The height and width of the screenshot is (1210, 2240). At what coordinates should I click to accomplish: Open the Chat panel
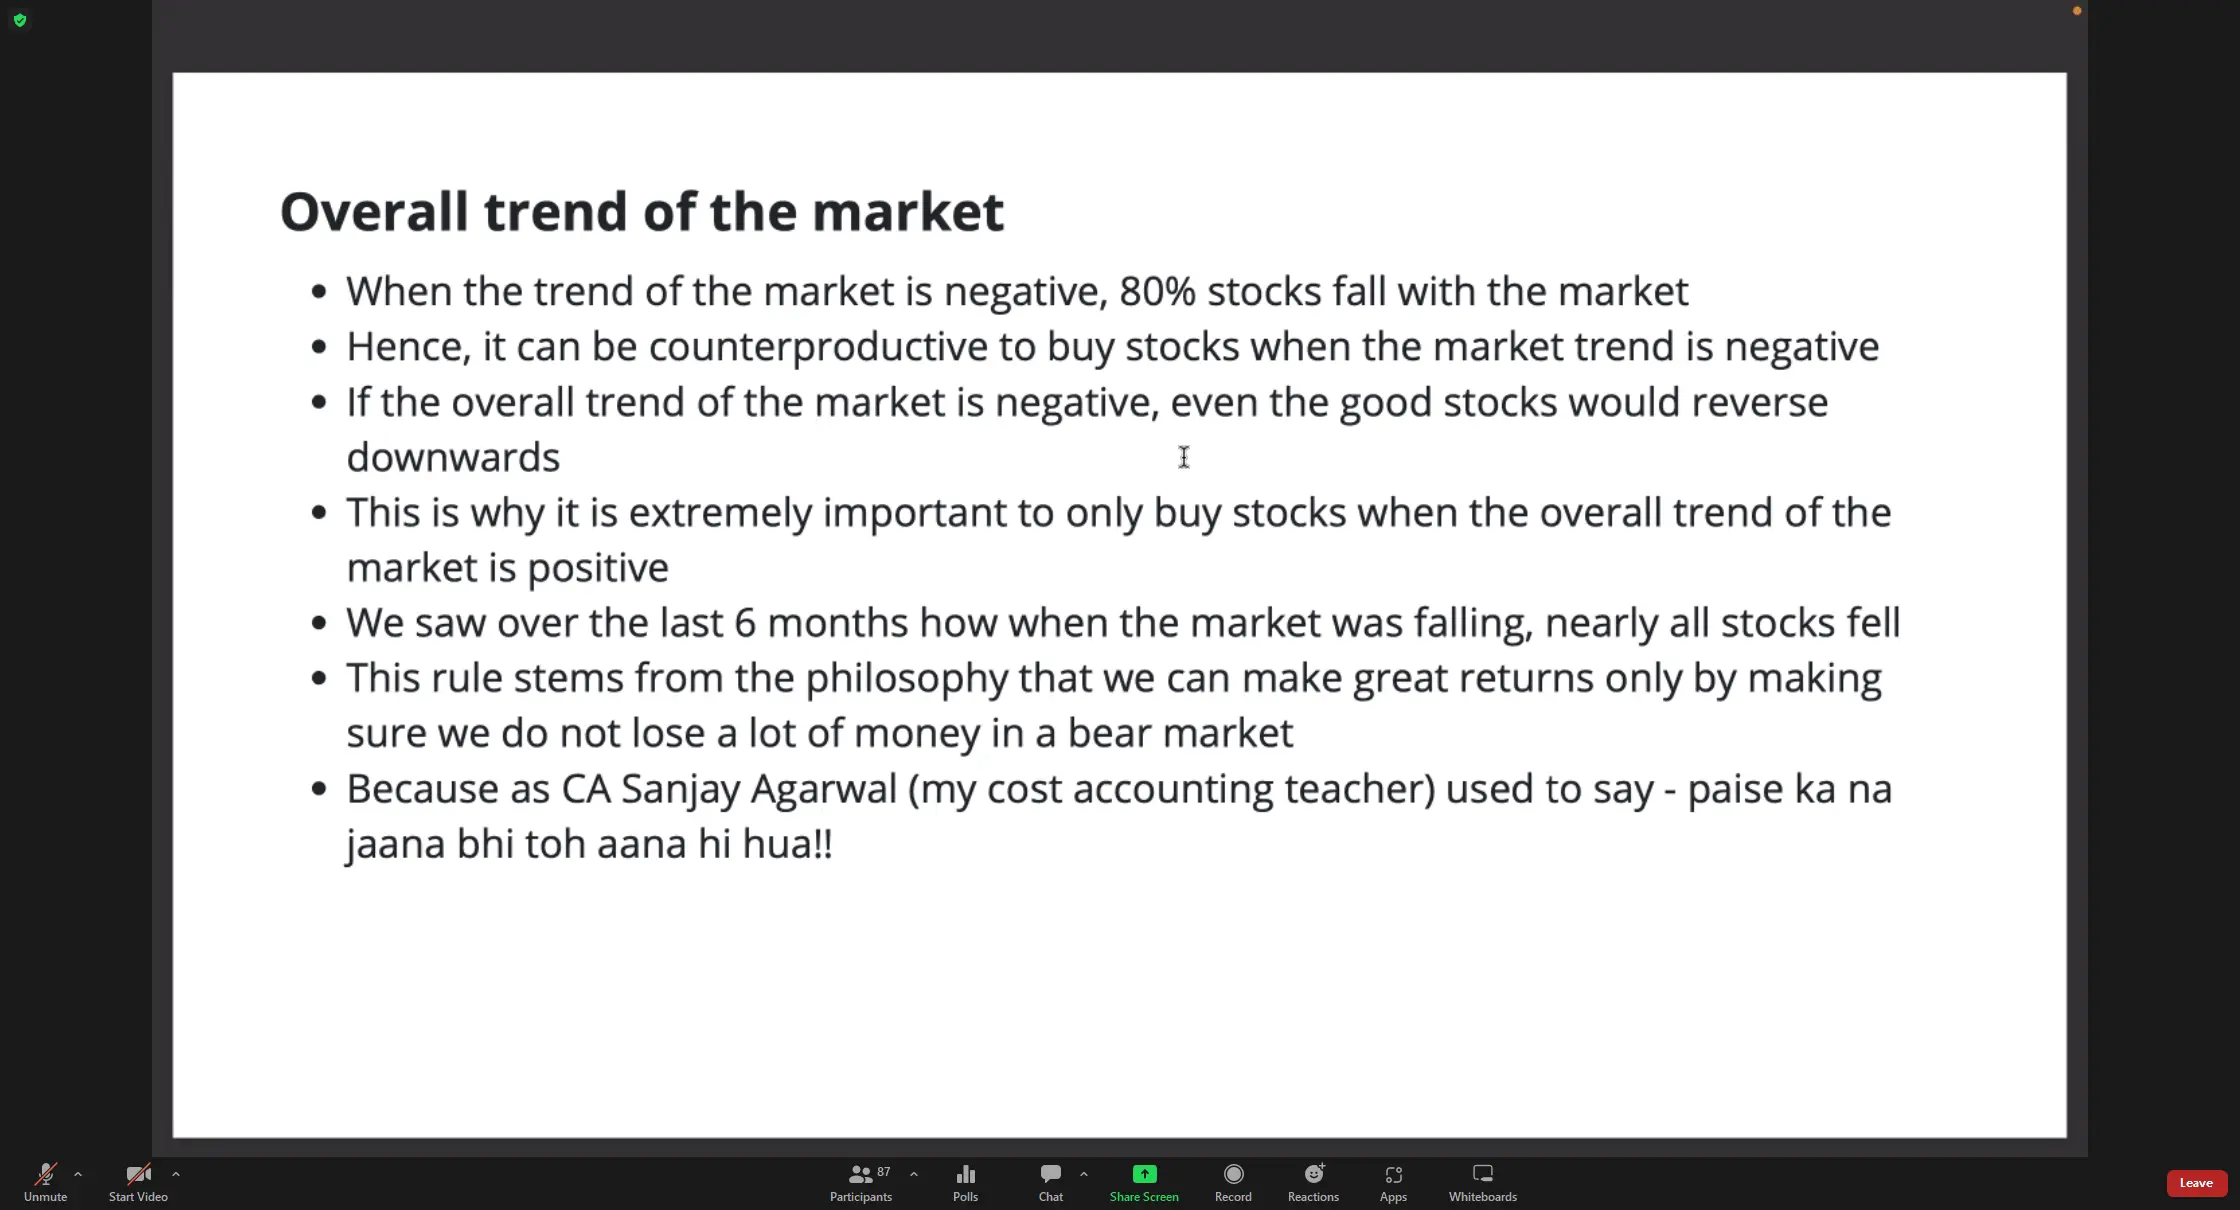pos(1050,1181)
